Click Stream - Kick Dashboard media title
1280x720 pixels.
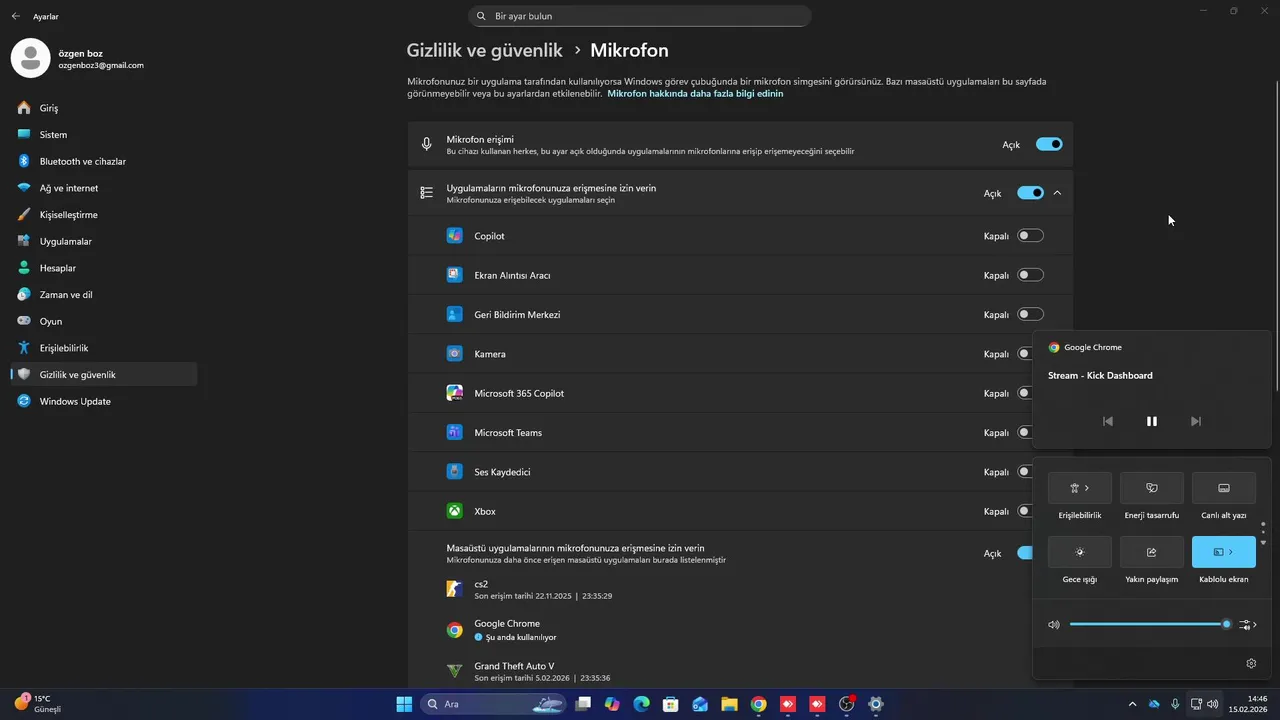click(1100, 376)
